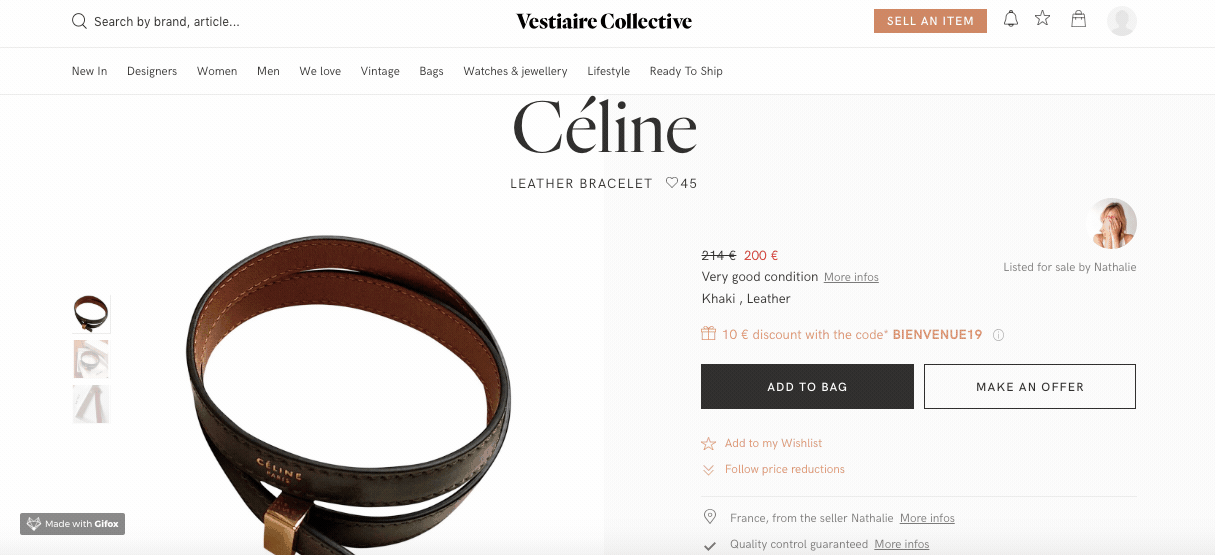Open the Lifestyle menu
Viewport: 1215px width, 555px height.
click(x=608, y=71)
